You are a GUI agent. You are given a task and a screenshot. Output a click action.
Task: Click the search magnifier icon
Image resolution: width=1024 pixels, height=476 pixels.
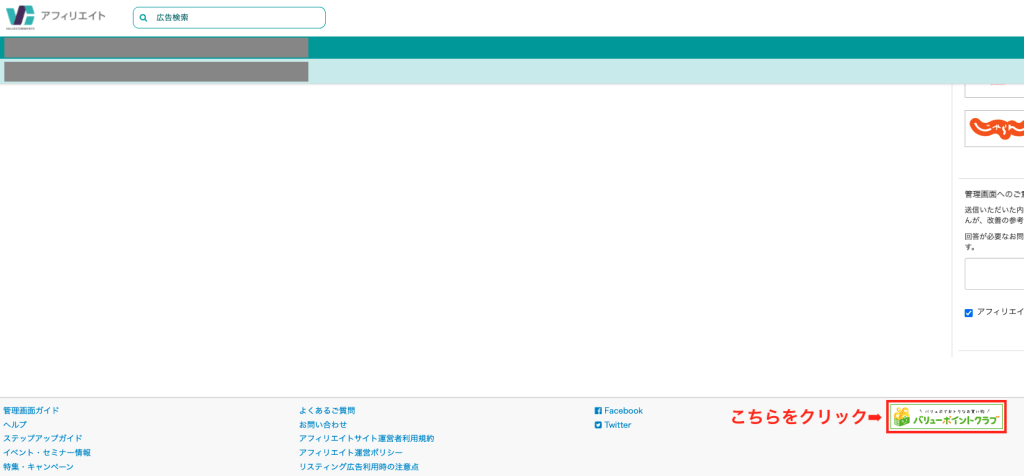[144, 18]
